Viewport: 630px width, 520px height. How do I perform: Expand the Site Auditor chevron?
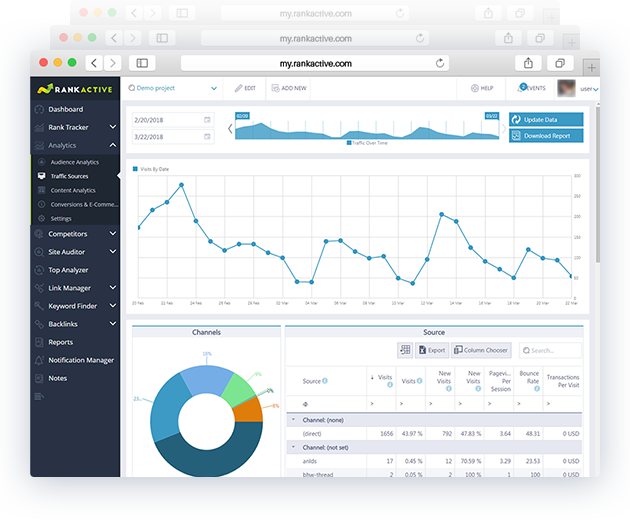point(113,252)
